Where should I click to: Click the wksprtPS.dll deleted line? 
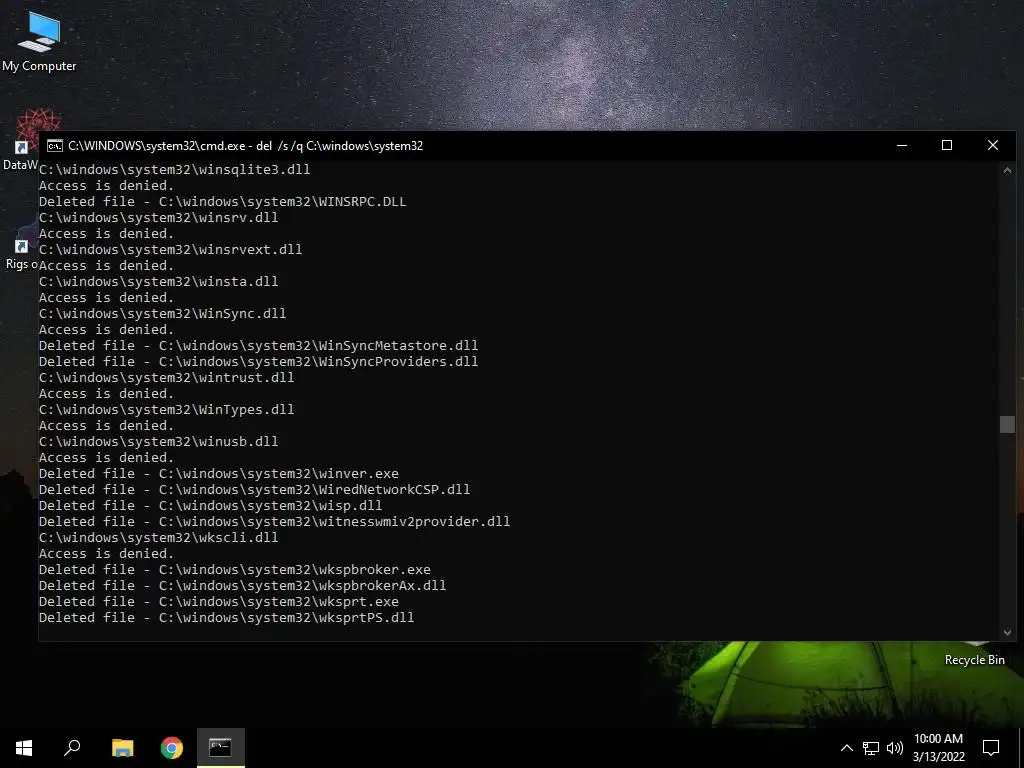[x=227, y=617]
